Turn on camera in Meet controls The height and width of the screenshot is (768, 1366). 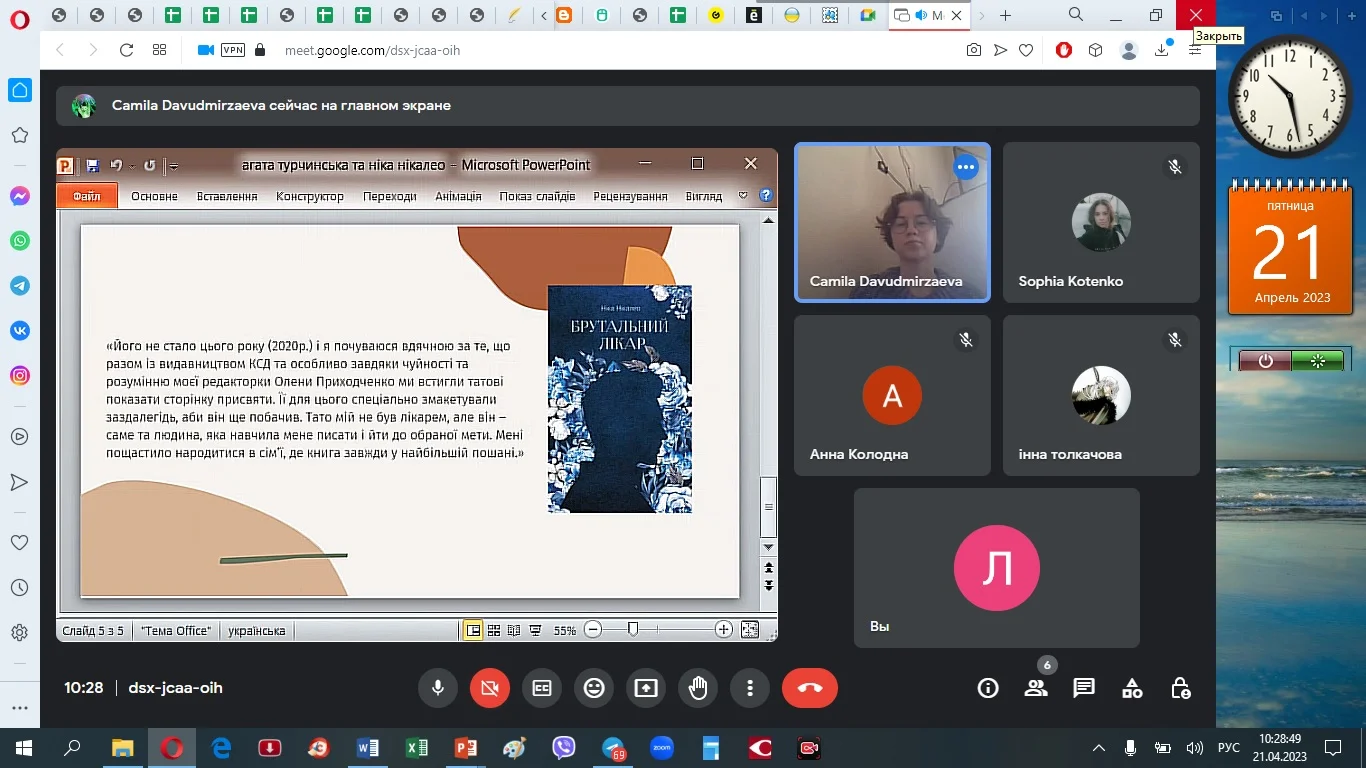click(489, 688)
